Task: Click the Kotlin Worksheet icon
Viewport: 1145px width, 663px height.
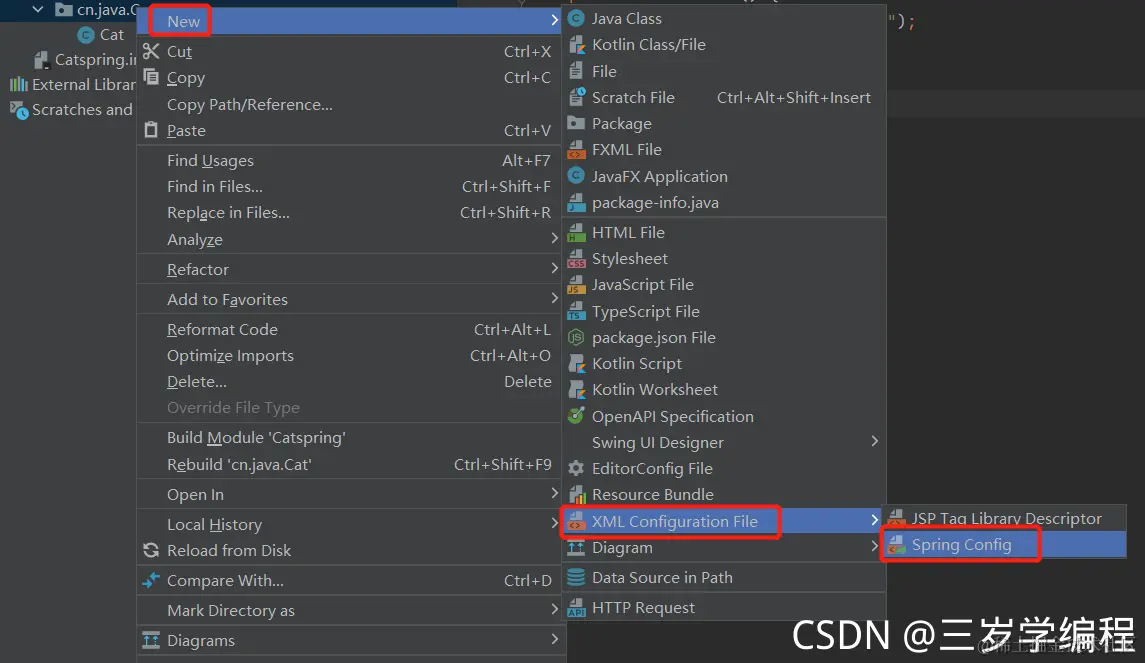Action: [x=576, y=390]
